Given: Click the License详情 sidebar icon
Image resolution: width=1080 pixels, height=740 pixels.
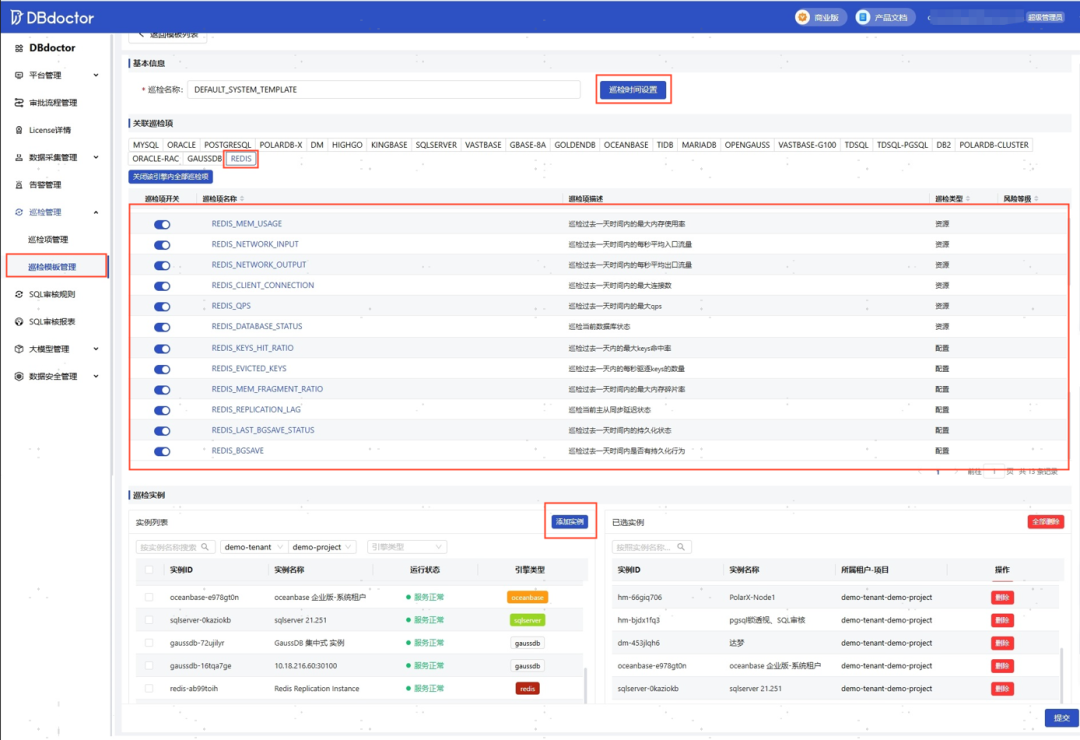Looking at the screenshot, I should 19,130.
